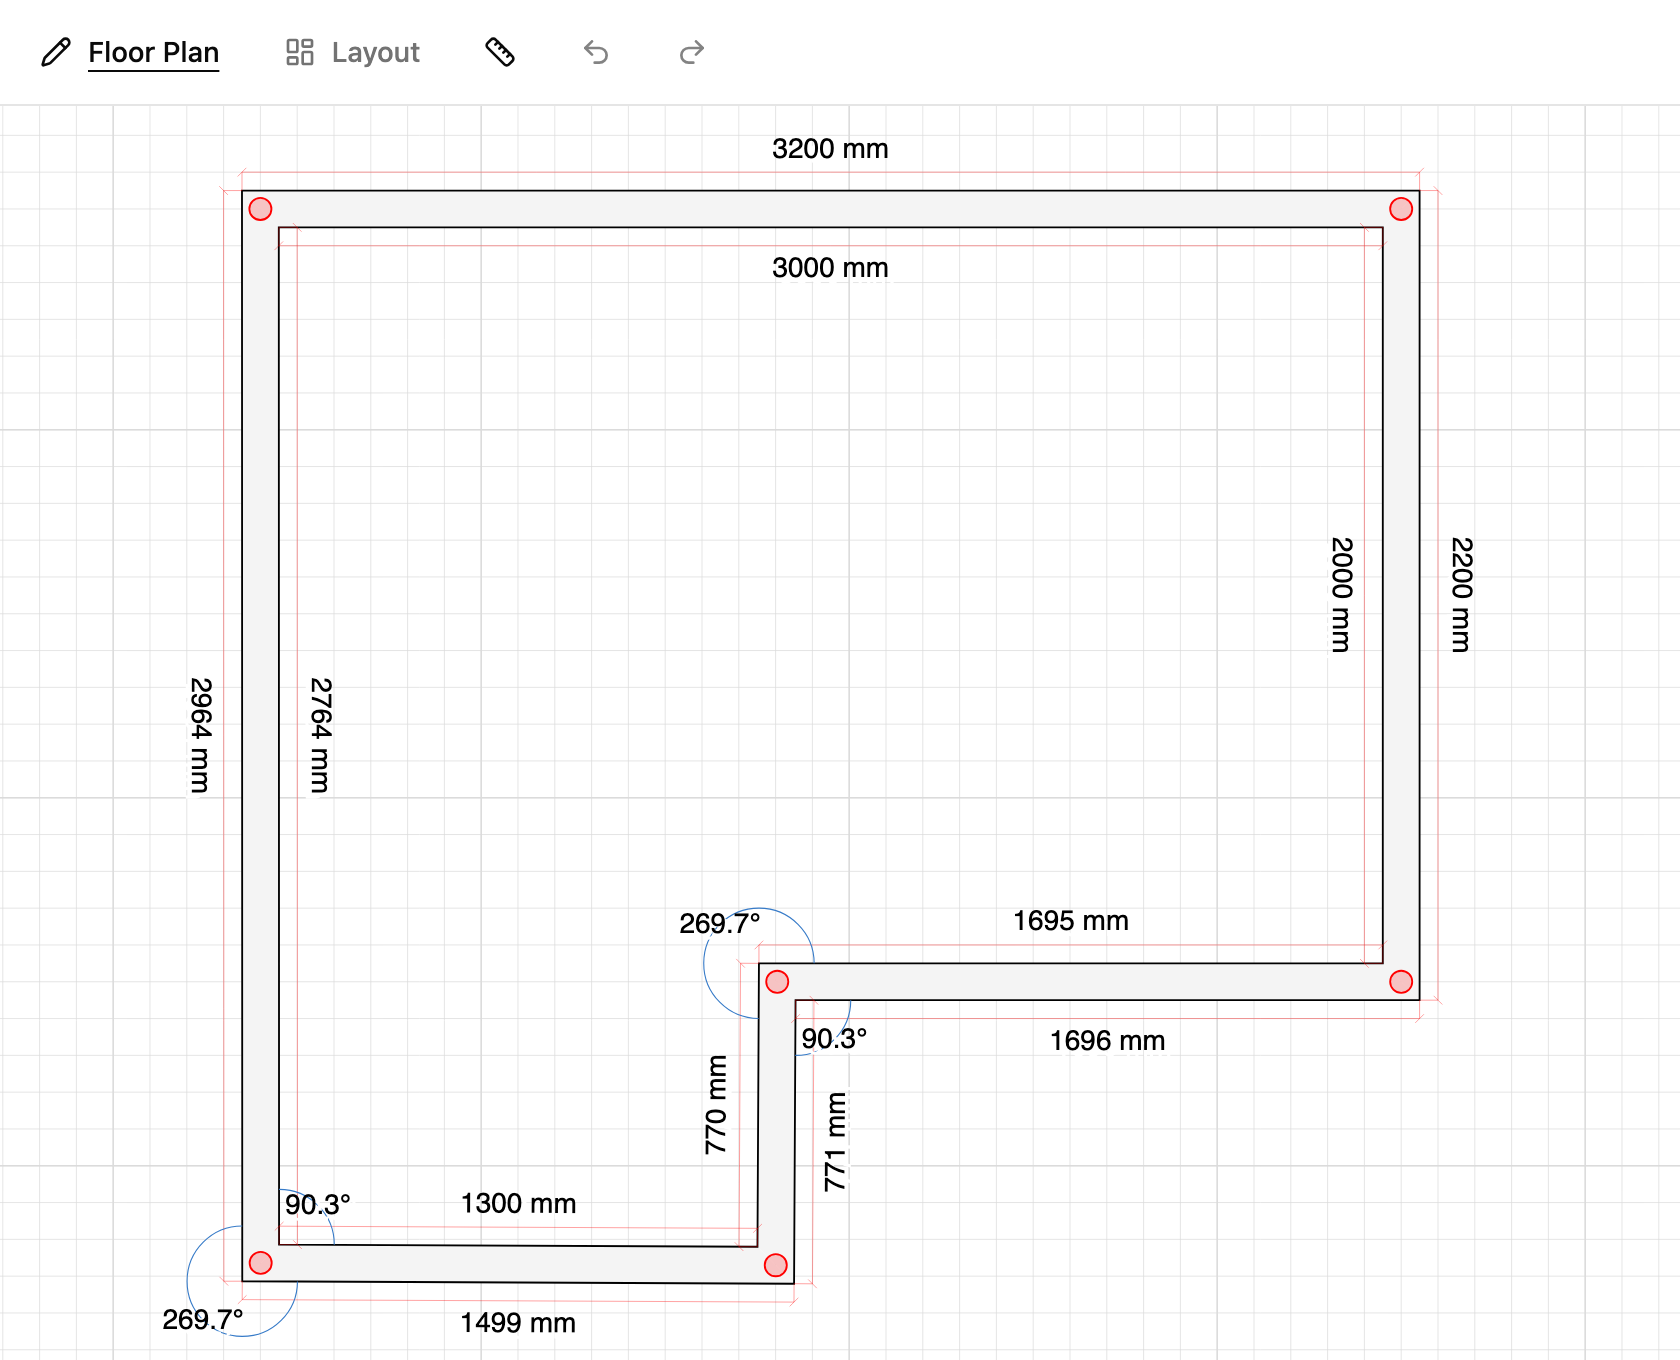Viewport: 1680px width, 1360px height.
Task: Click the 90.3° angle near 1300 mm
Action: click(318, 1204)
